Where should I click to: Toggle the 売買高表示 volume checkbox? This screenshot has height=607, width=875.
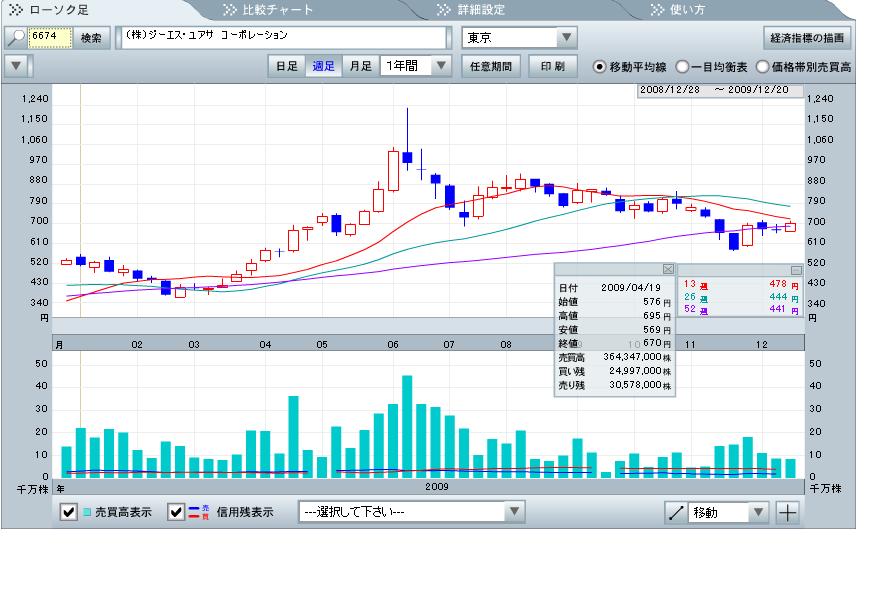click(x=69, y=512)
